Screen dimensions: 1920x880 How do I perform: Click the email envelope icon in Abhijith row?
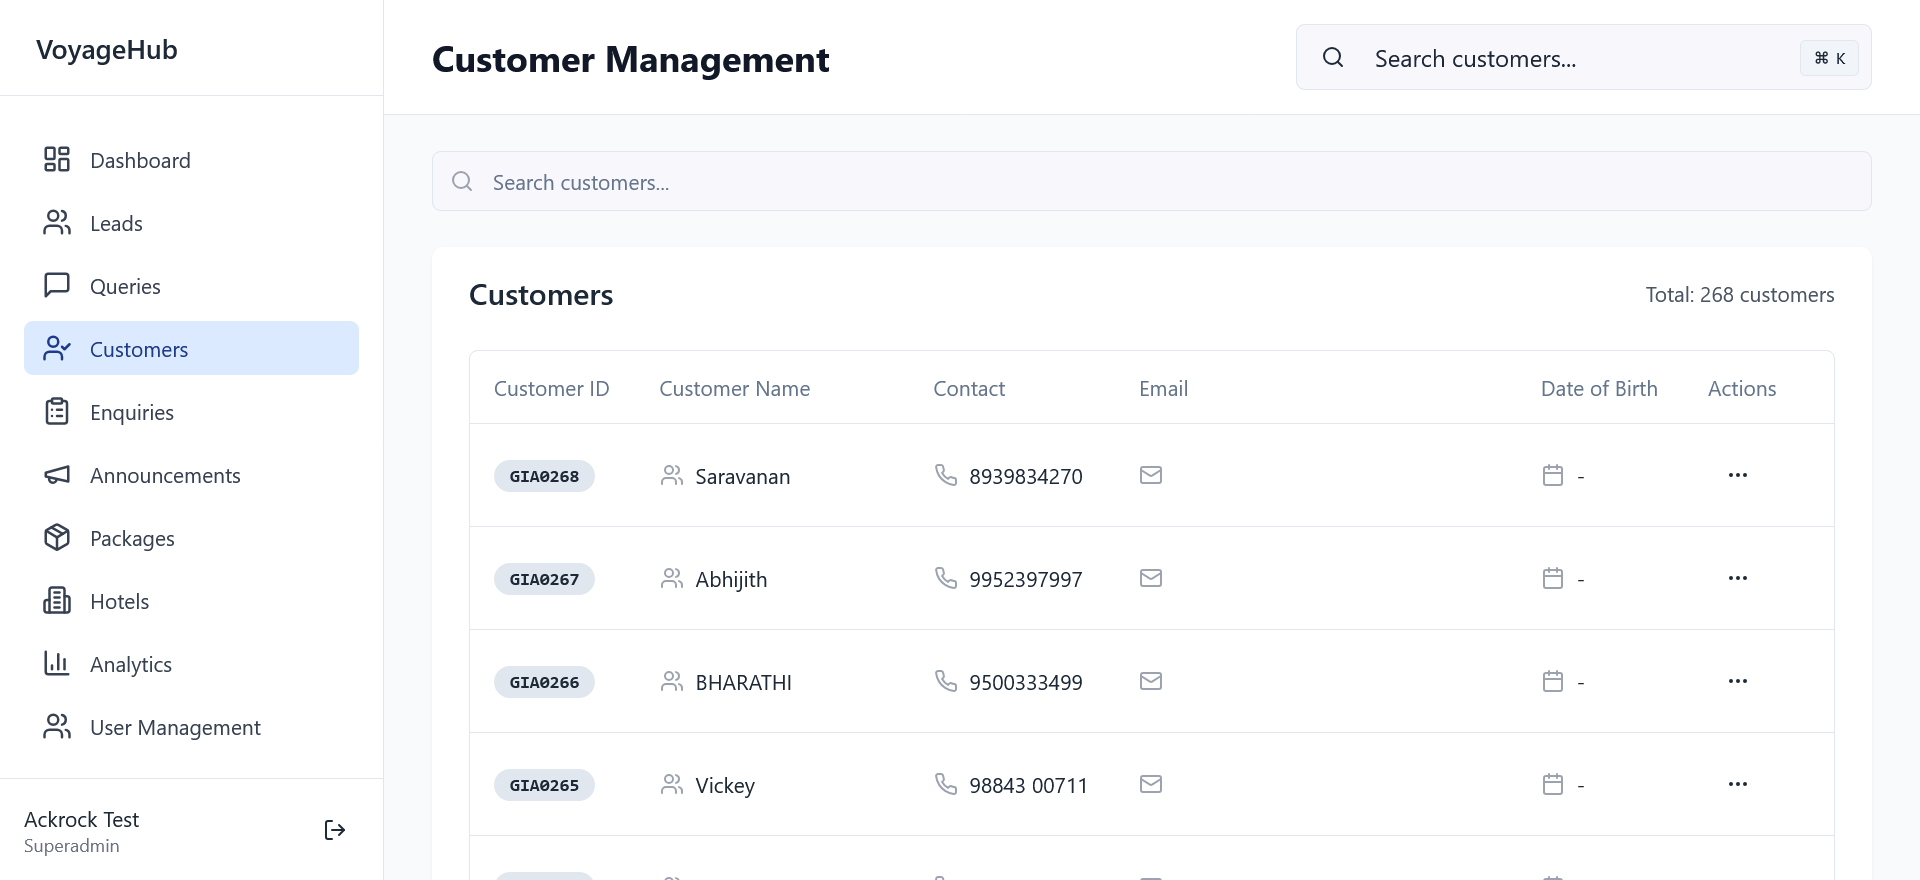pyautogui.click(x=1151, y=578)
